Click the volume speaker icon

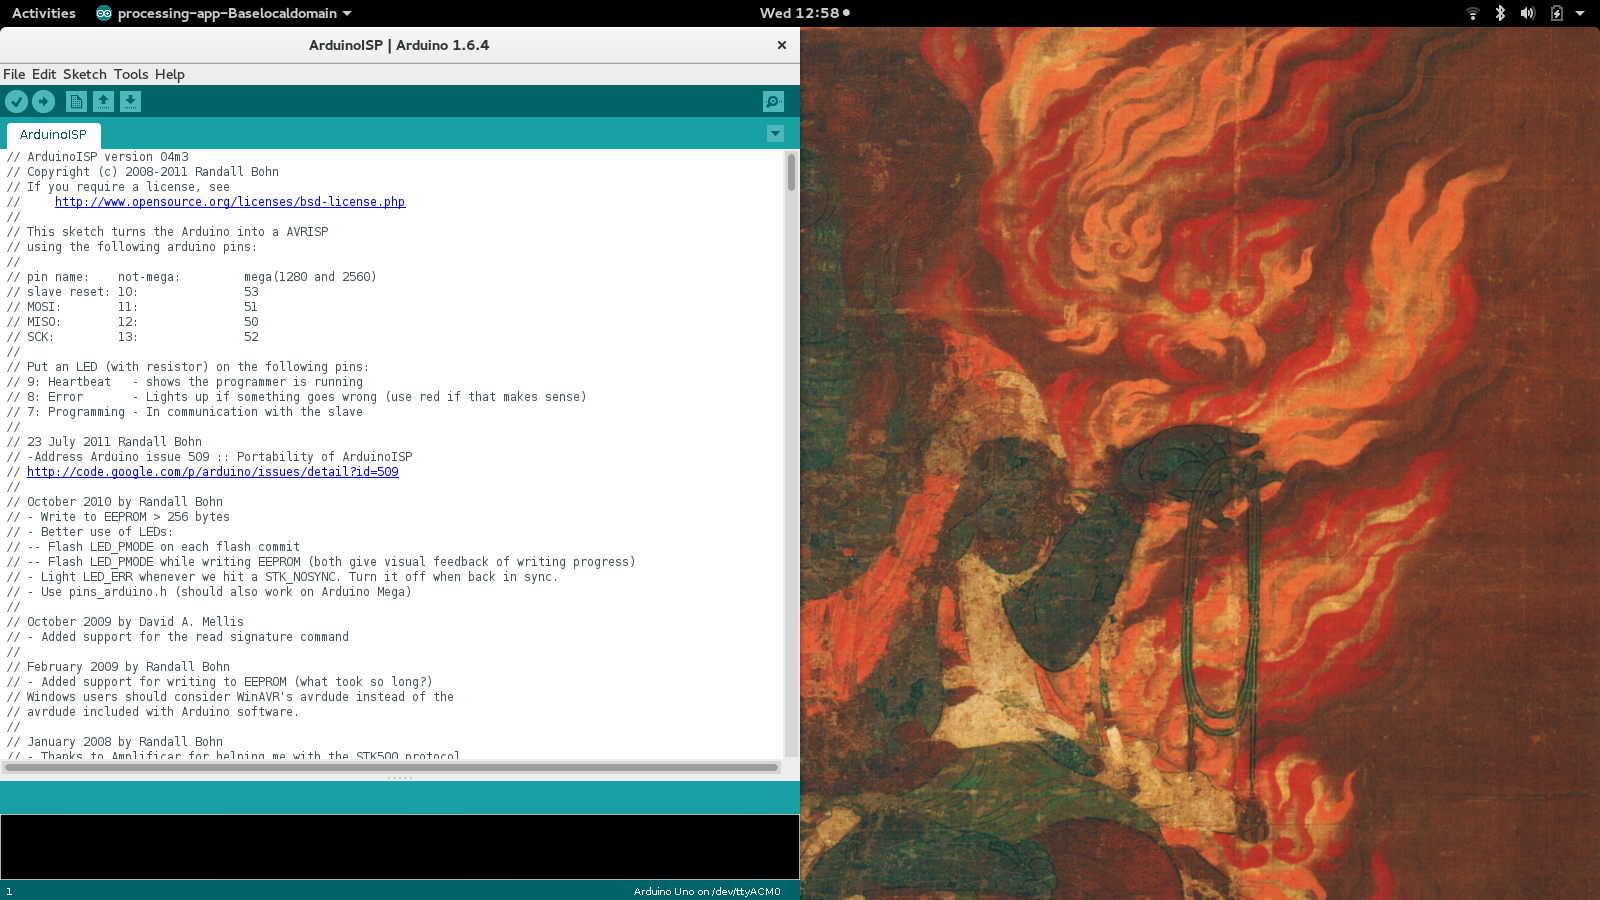[x=1528, y=13]
